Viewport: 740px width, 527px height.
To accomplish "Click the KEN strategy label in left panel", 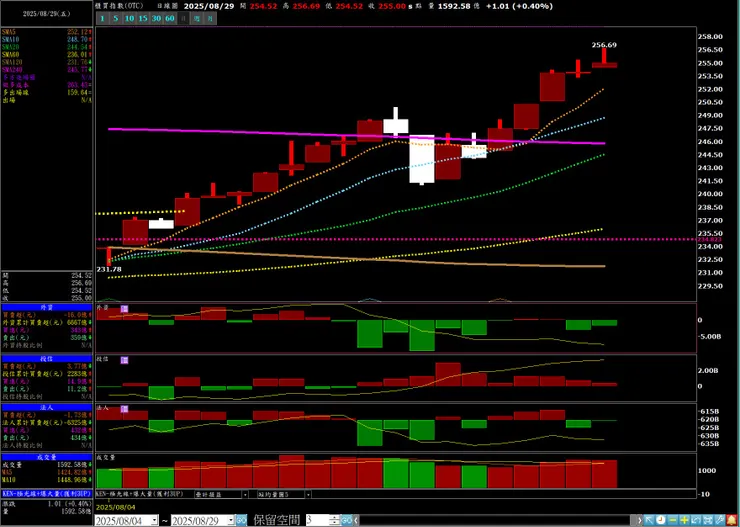I will click(47, 494).
